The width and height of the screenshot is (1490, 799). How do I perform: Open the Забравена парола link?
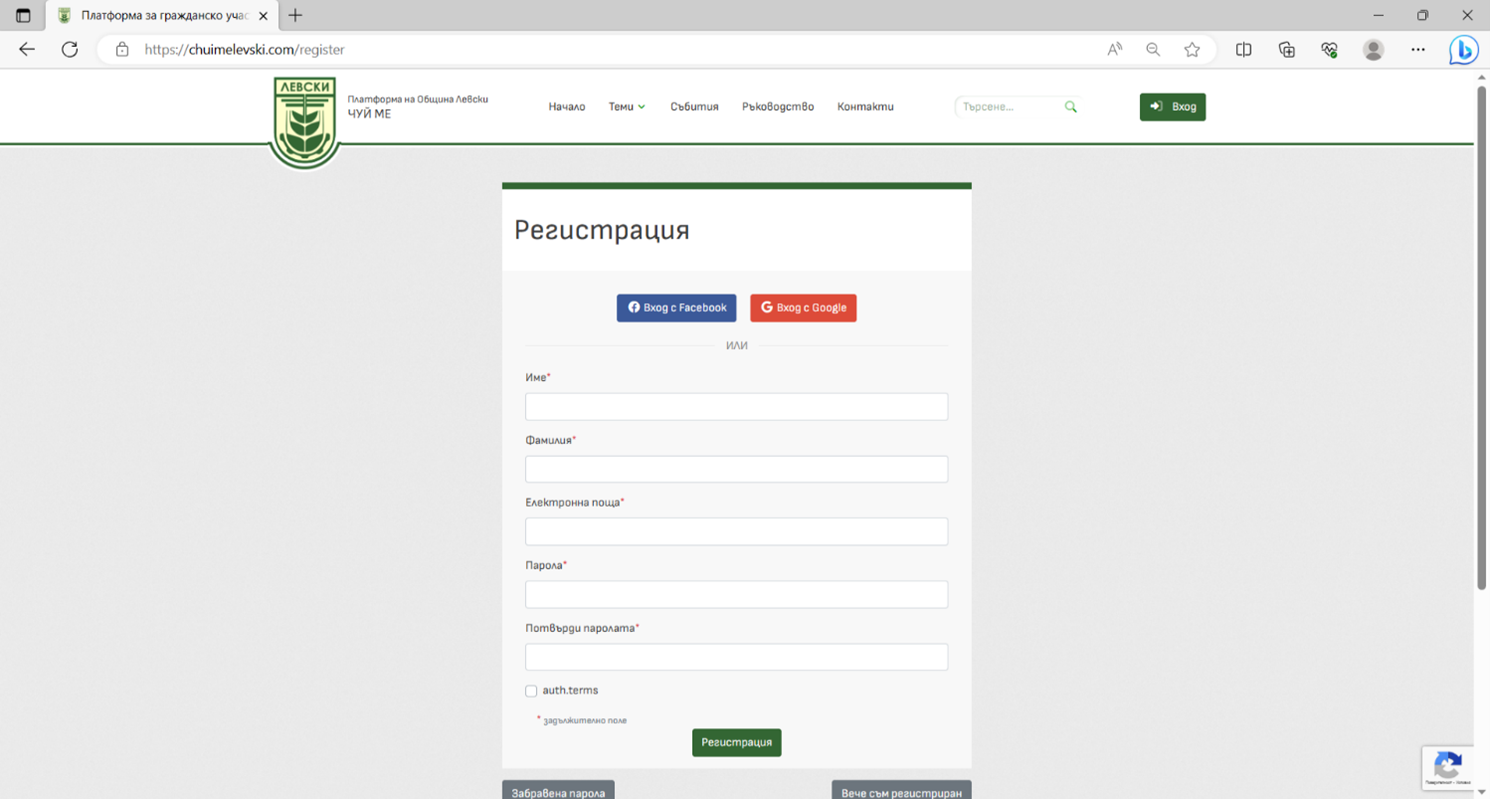coord(558,791)
